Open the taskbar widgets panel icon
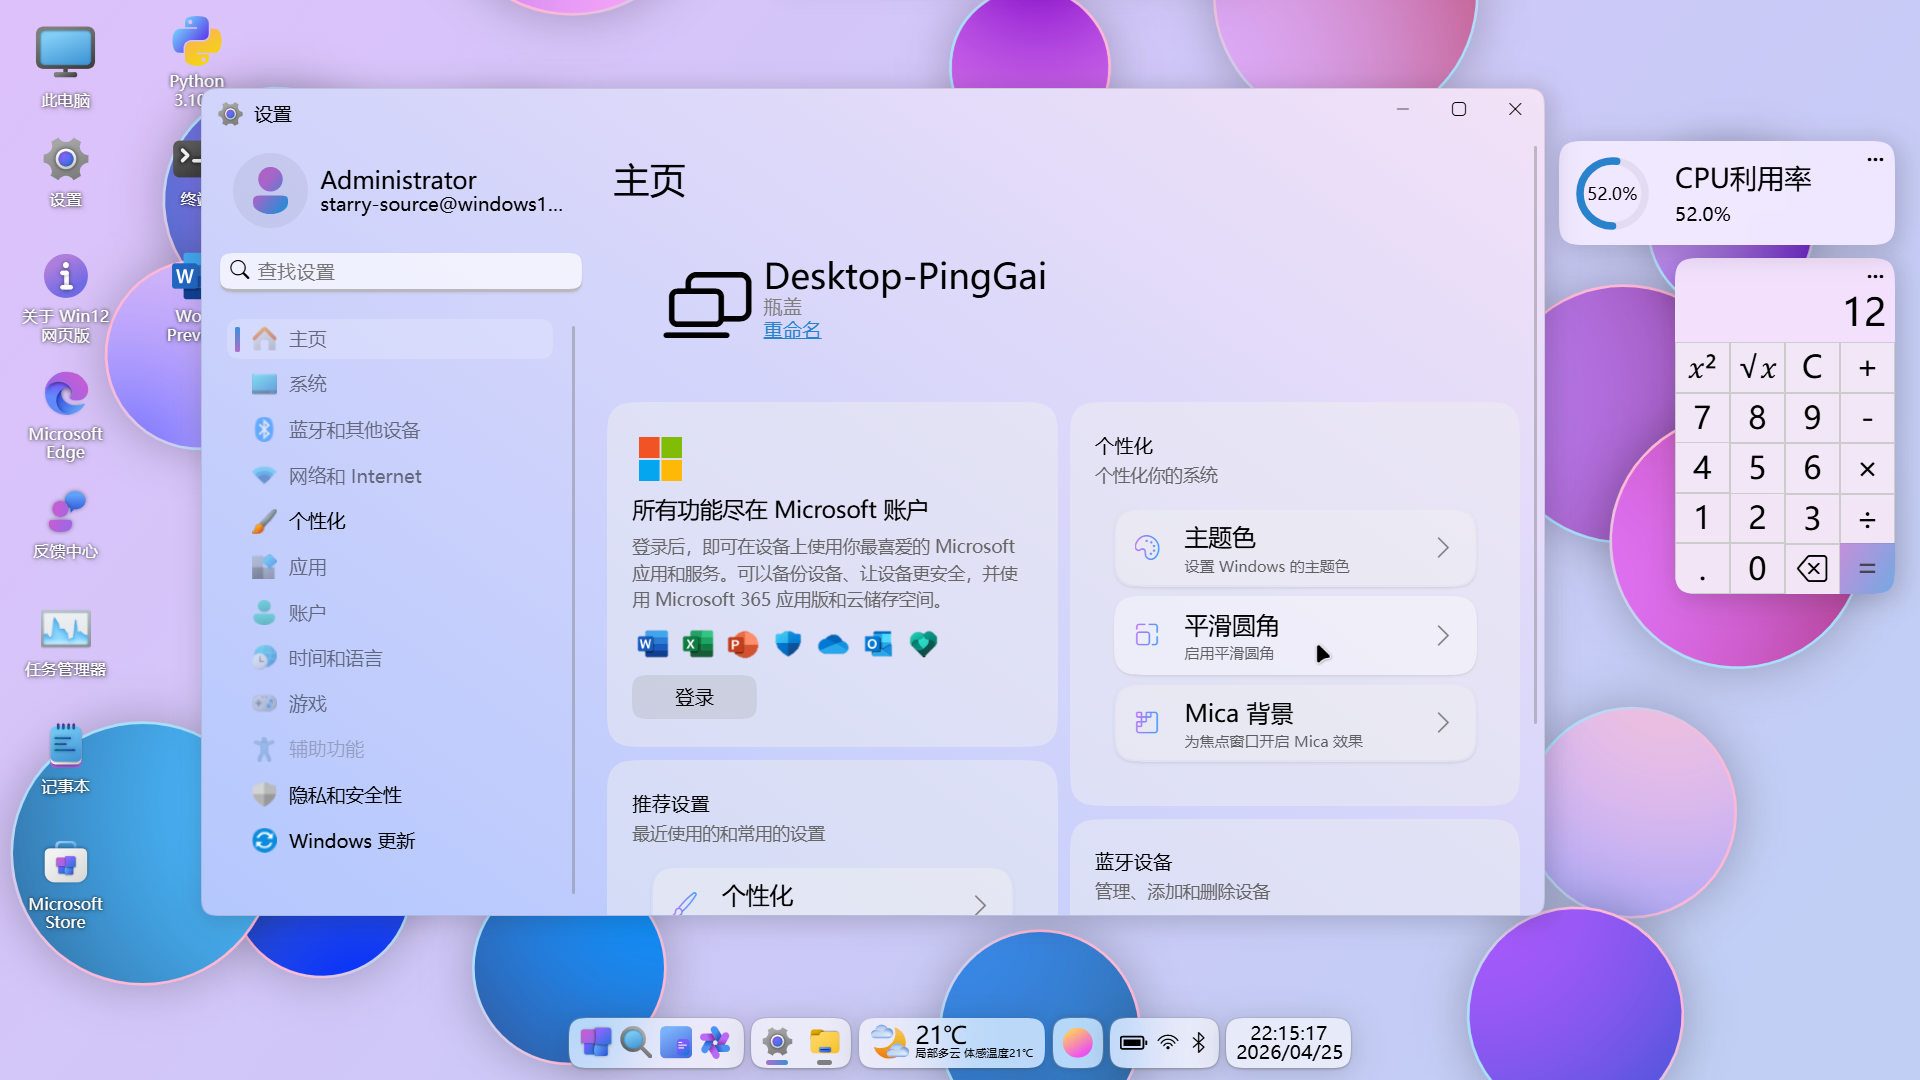This screenshot has width=1920, height=1080. [676, 1043]
